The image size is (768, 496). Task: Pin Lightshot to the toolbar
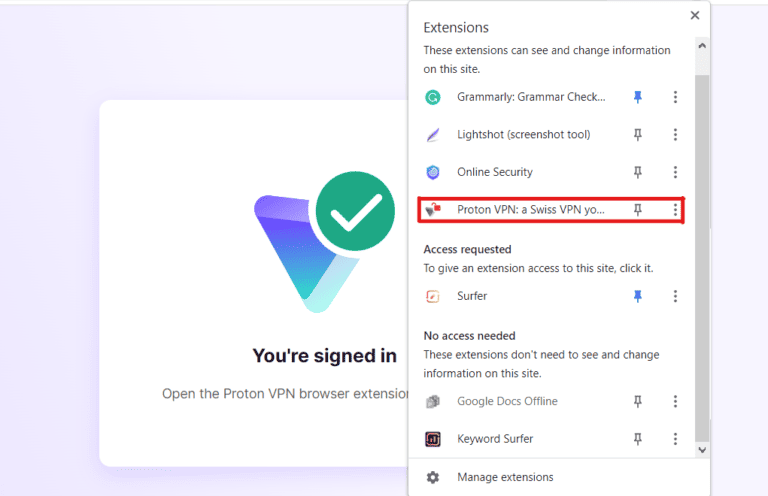638,135
